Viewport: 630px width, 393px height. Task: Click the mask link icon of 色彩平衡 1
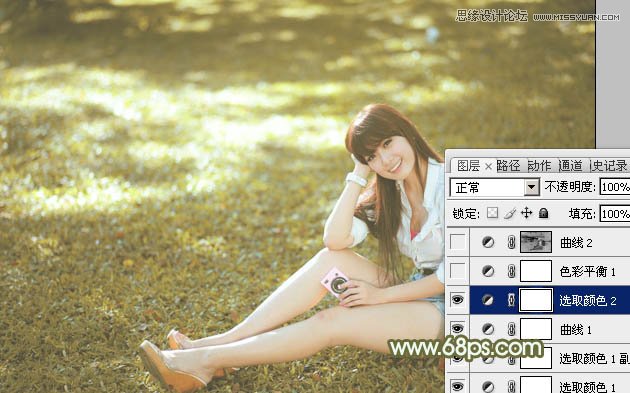[511, 272]
